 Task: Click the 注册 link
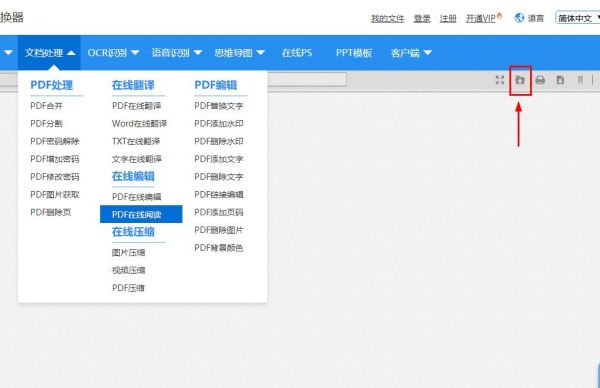pyautogui.click(x=448, y=18)
